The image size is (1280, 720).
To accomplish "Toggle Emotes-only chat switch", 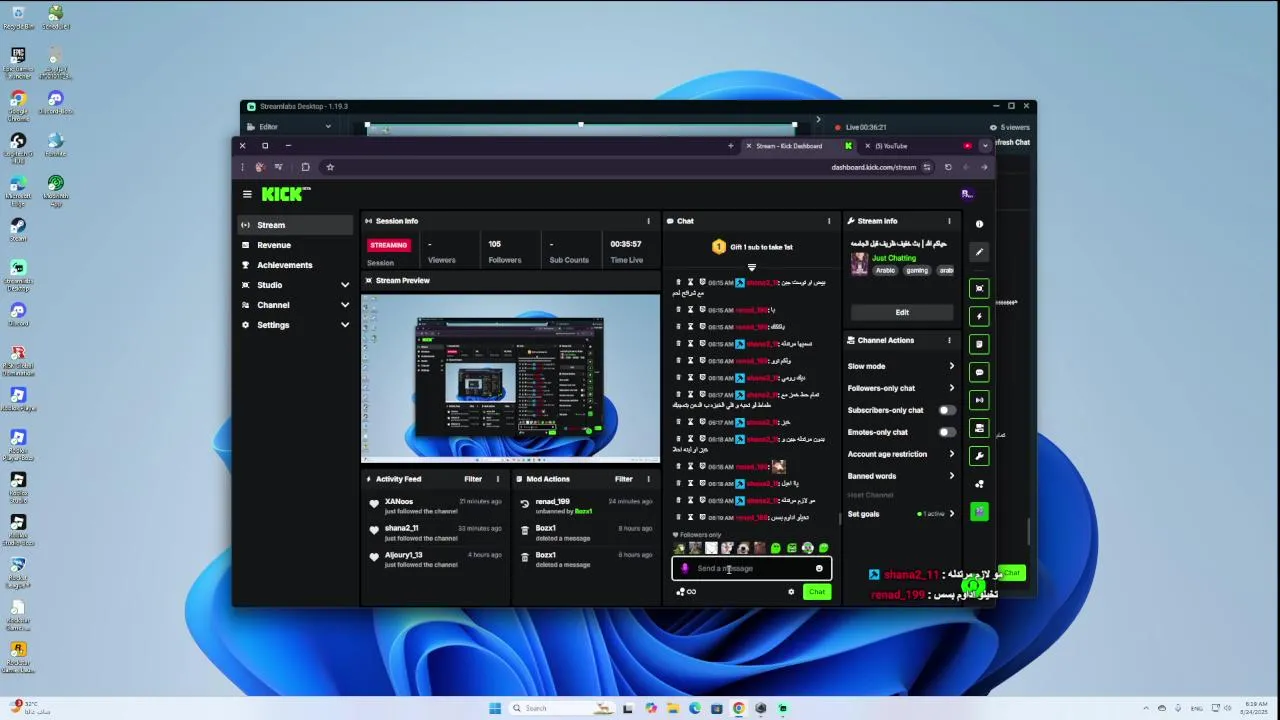I will (x=946, y=432).
